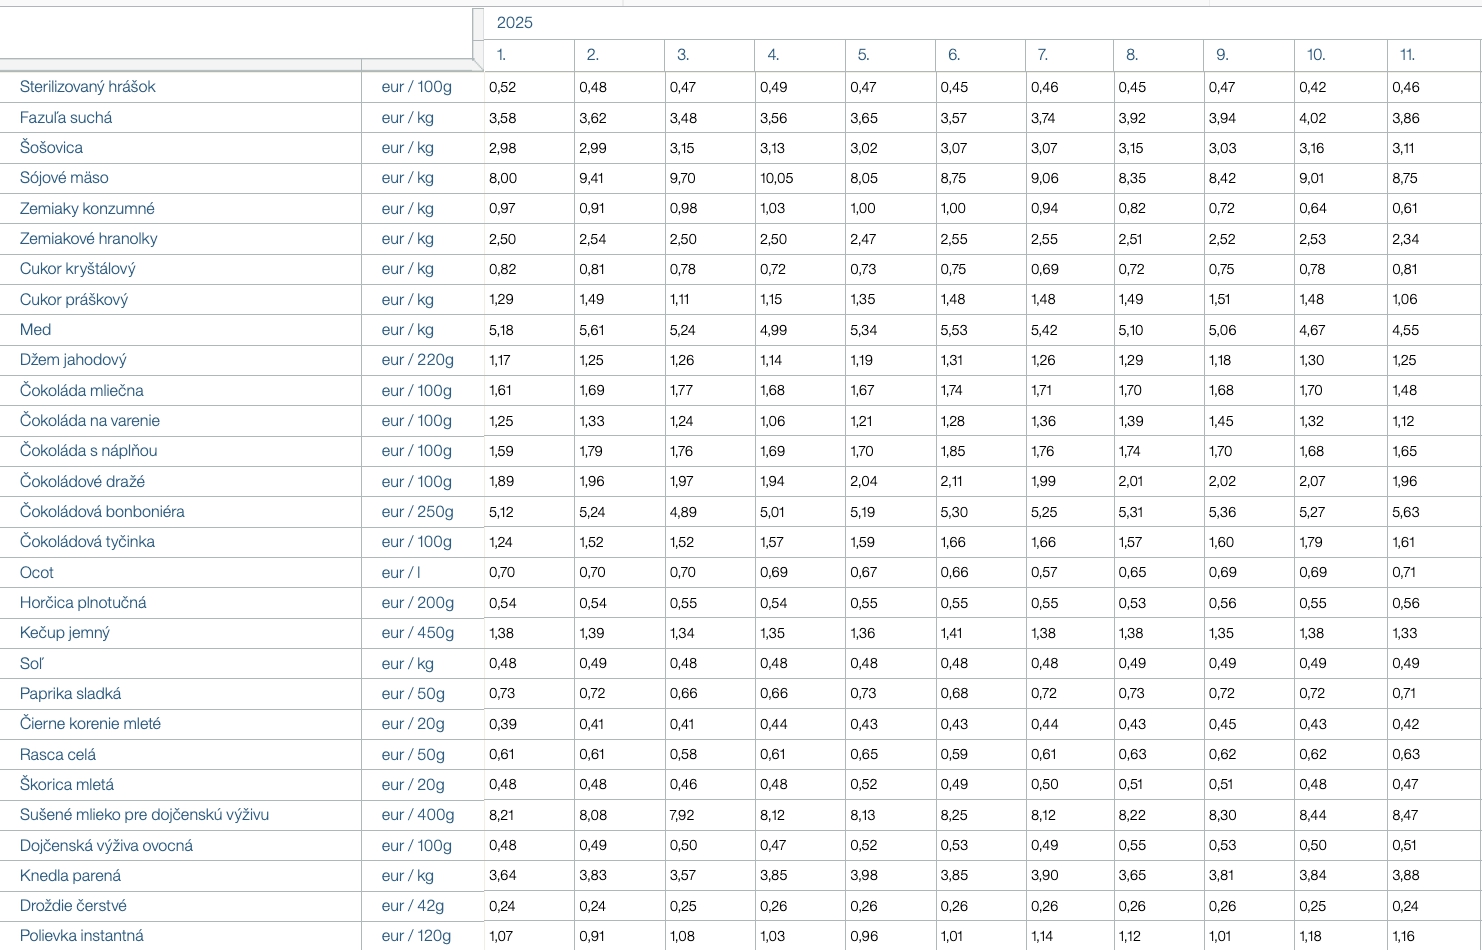
Task: Open 'Sušené mlieko pre dojčenskú výživu' row
Action: coord(144,815)
